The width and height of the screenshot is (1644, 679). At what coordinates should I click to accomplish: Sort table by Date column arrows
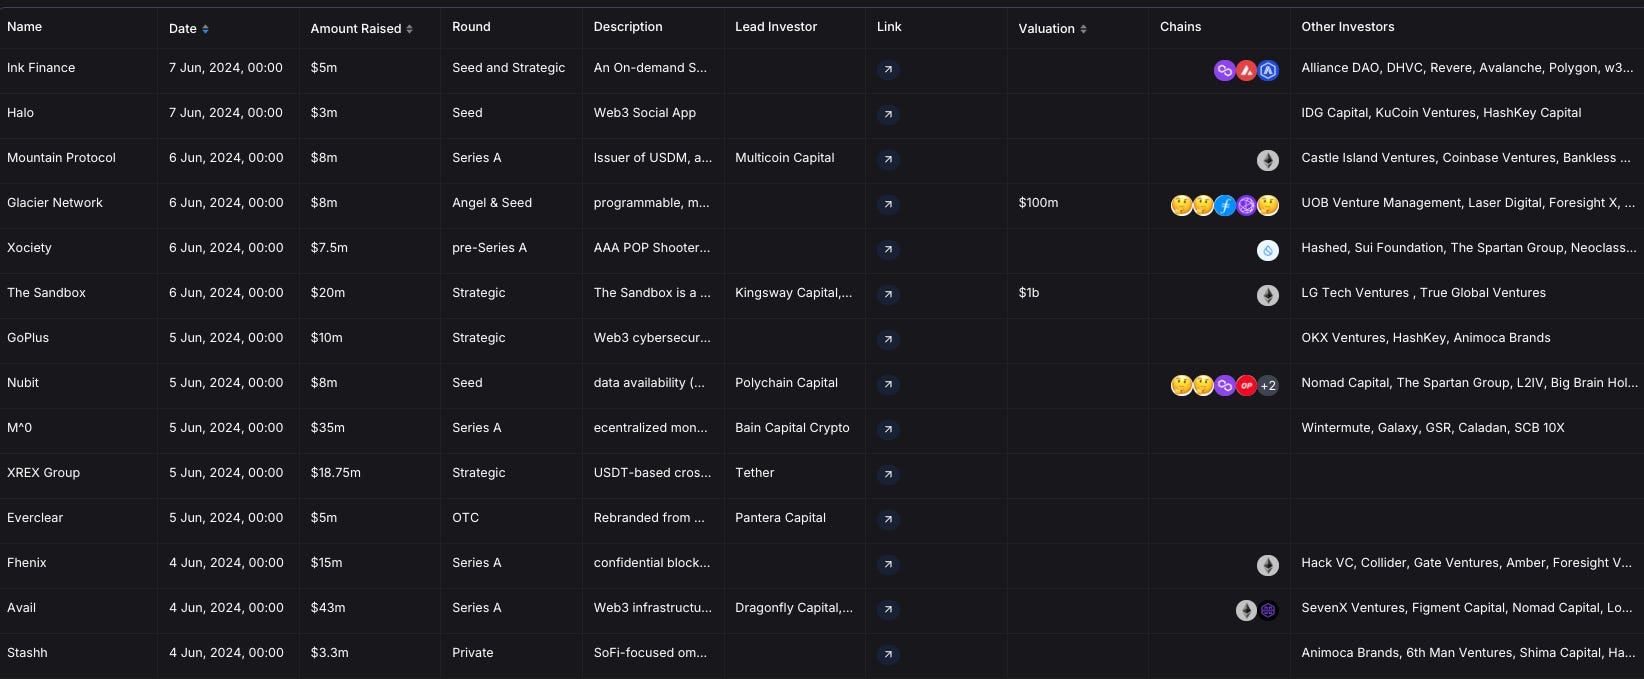click(x=205, y=29)
